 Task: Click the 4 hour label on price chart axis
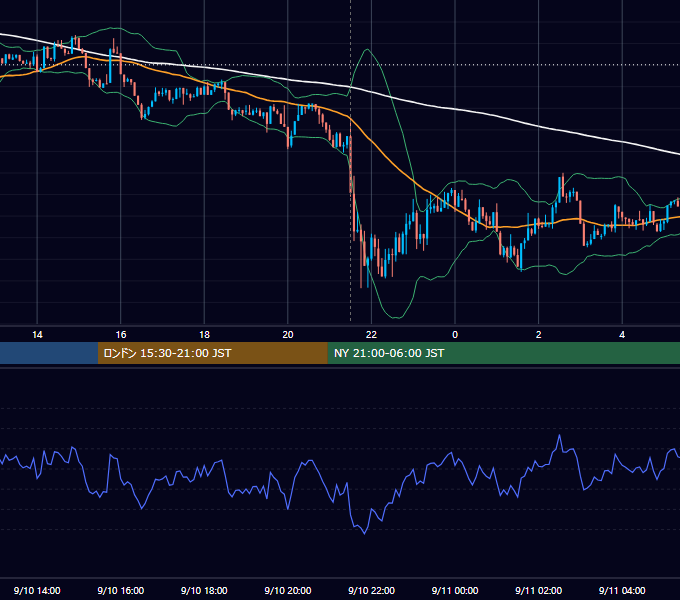(x=622, y=335)
